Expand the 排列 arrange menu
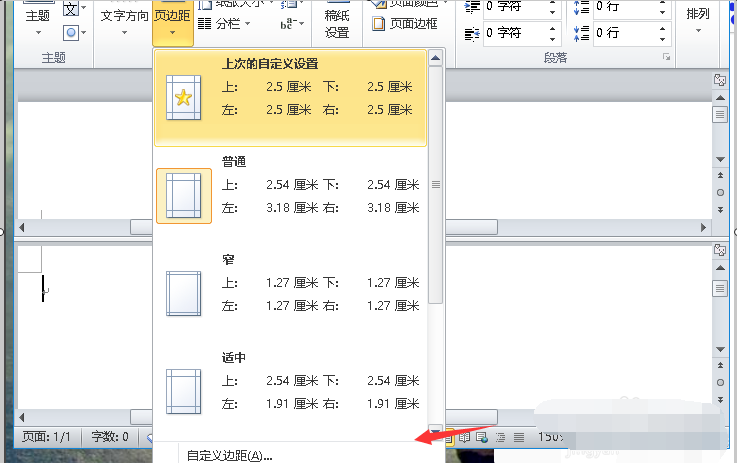This screenshot has height=463, width=737. 698,20
